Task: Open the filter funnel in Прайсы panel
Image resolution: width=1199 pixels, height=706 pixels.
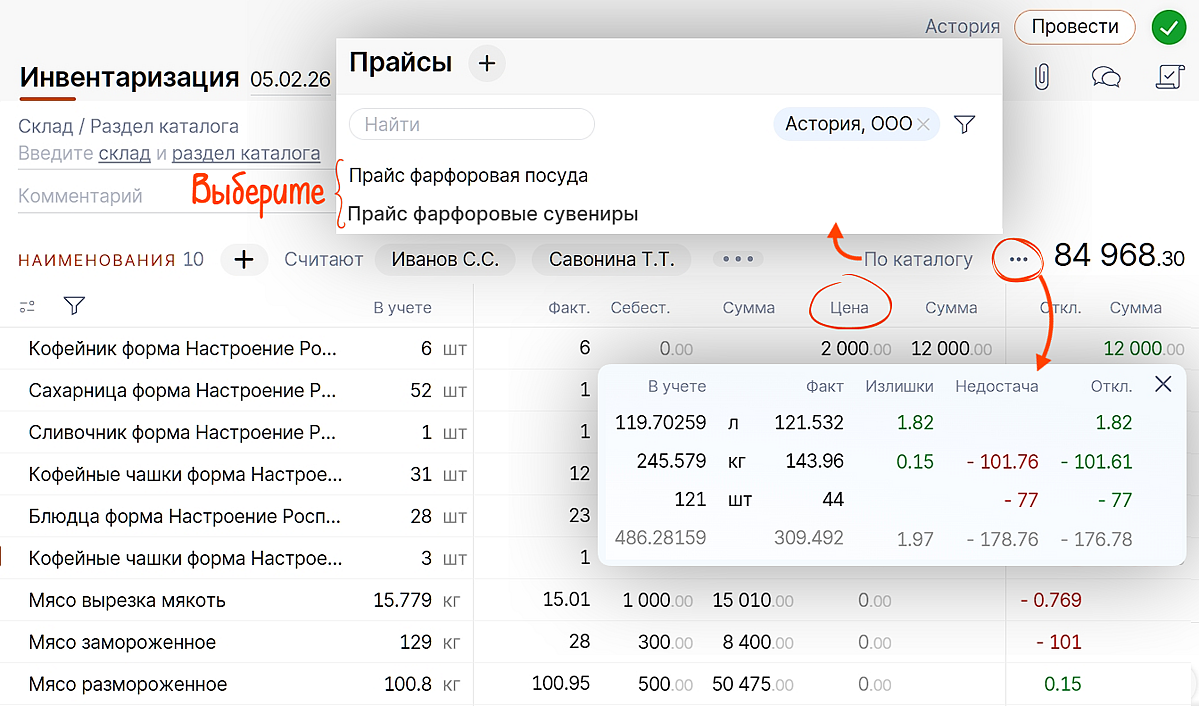Action: pos(964,124)
